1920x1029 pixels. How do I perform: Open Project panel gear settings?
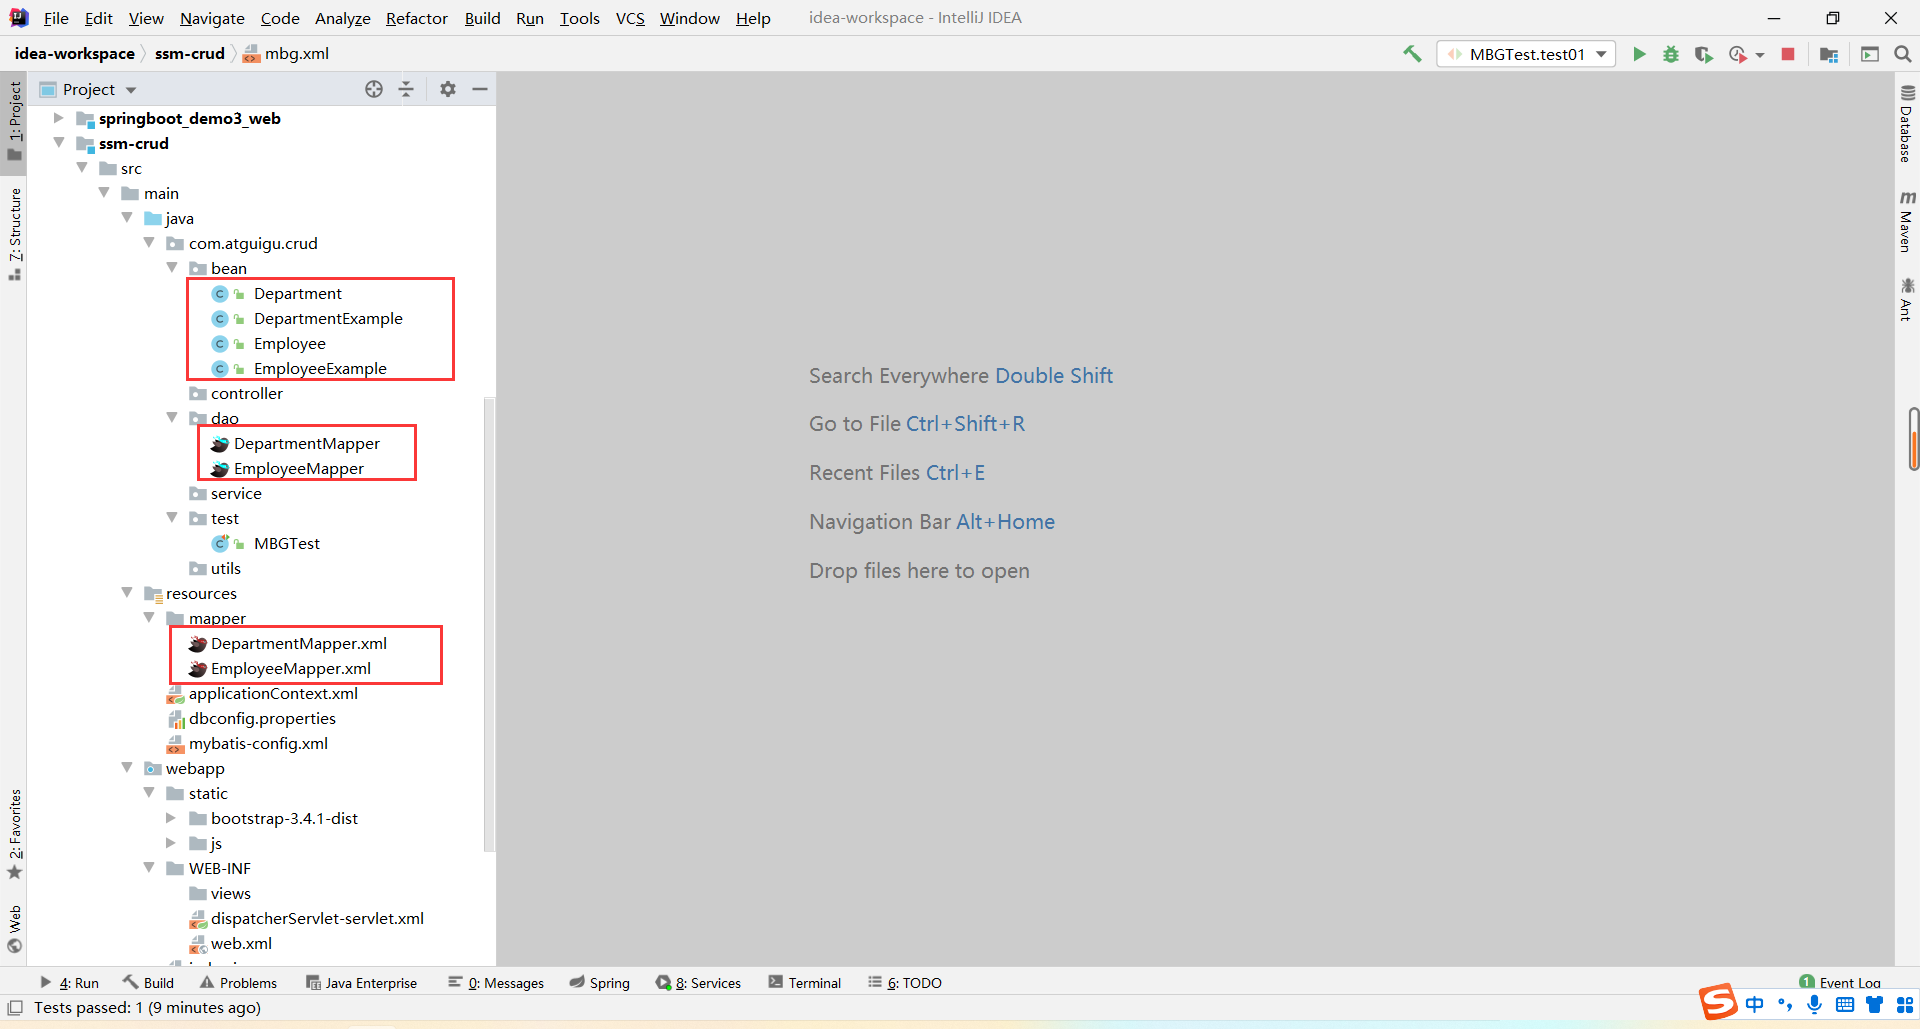coord(448,89)
